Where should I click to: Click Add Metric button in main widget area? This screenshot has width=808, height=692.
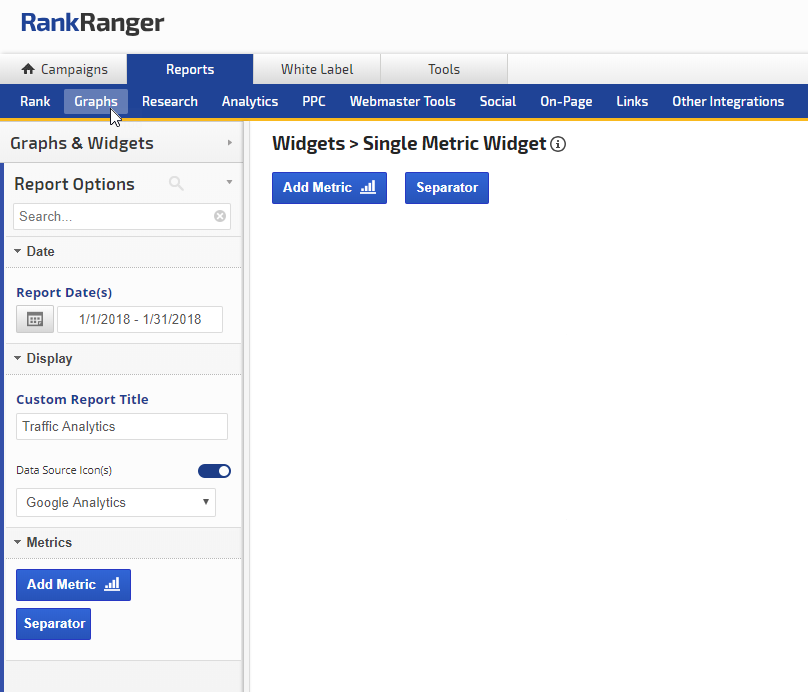click(329, 187)
